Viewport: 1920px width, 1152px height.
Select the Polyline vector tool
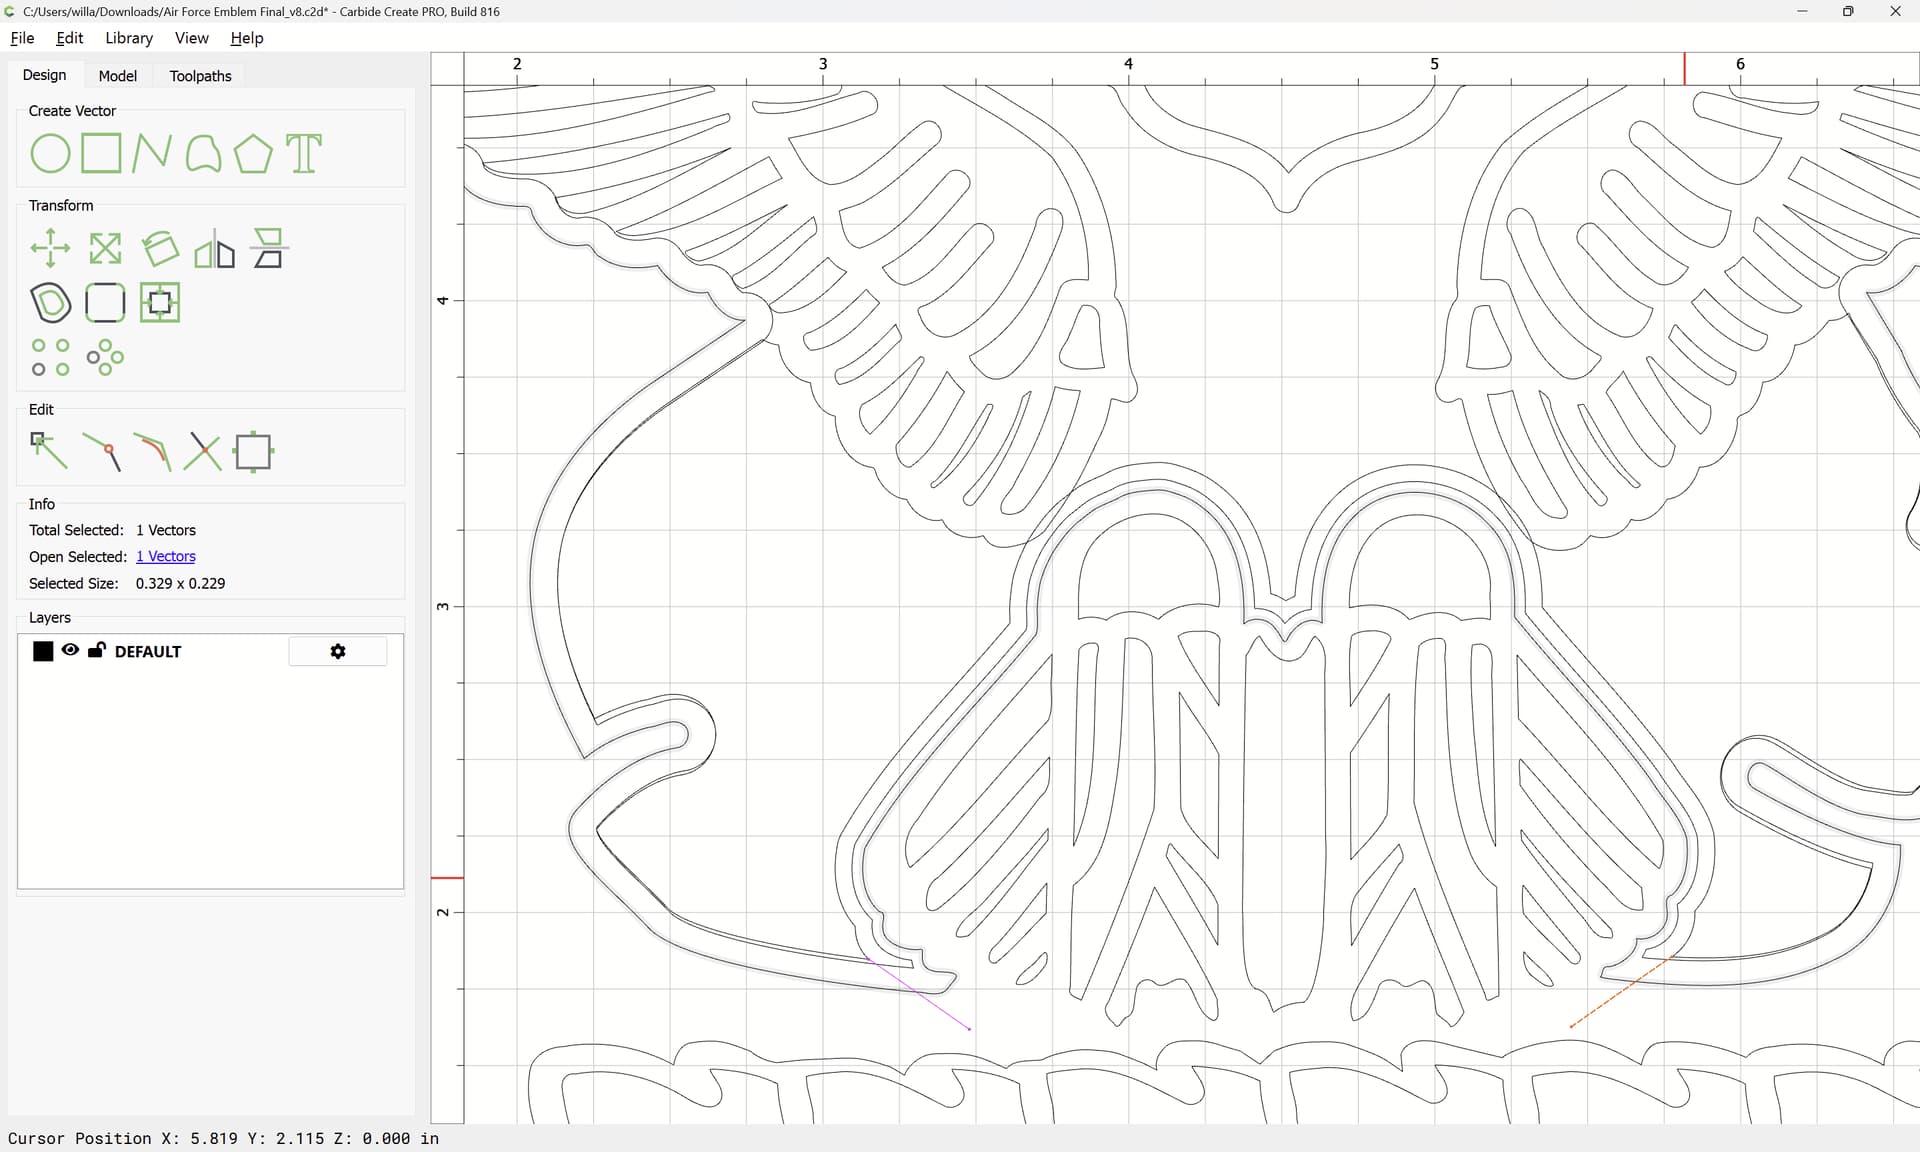tap(152, 154)
